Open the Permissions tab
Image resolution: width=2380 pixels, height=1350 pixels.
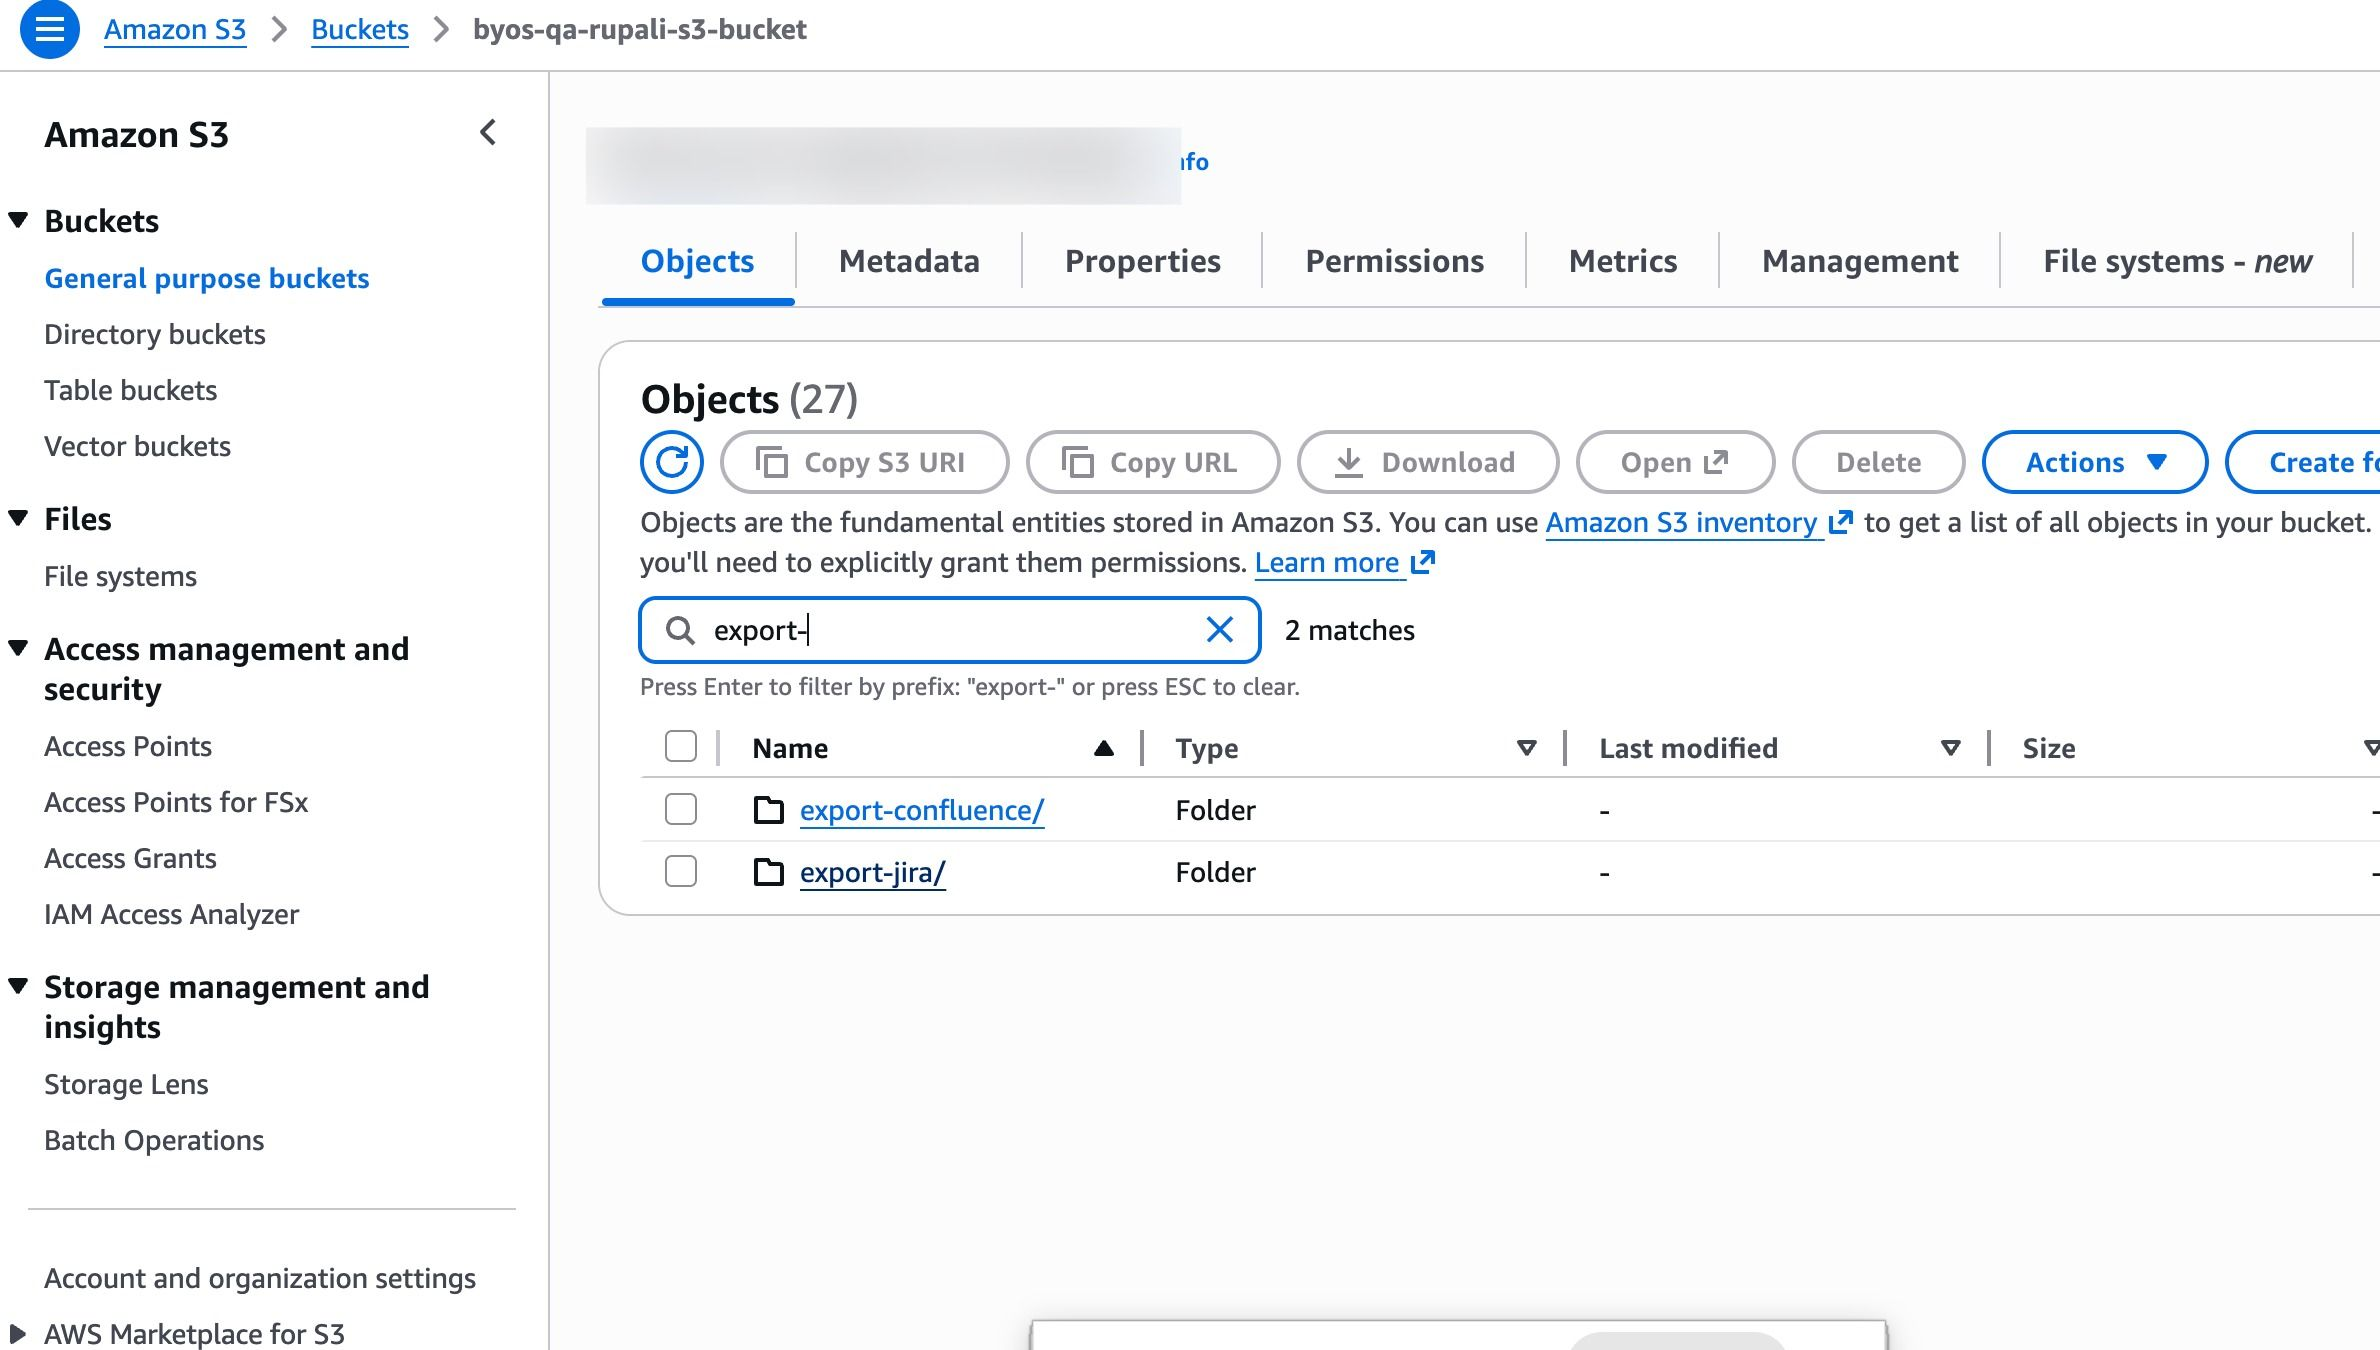point(1395,261)
